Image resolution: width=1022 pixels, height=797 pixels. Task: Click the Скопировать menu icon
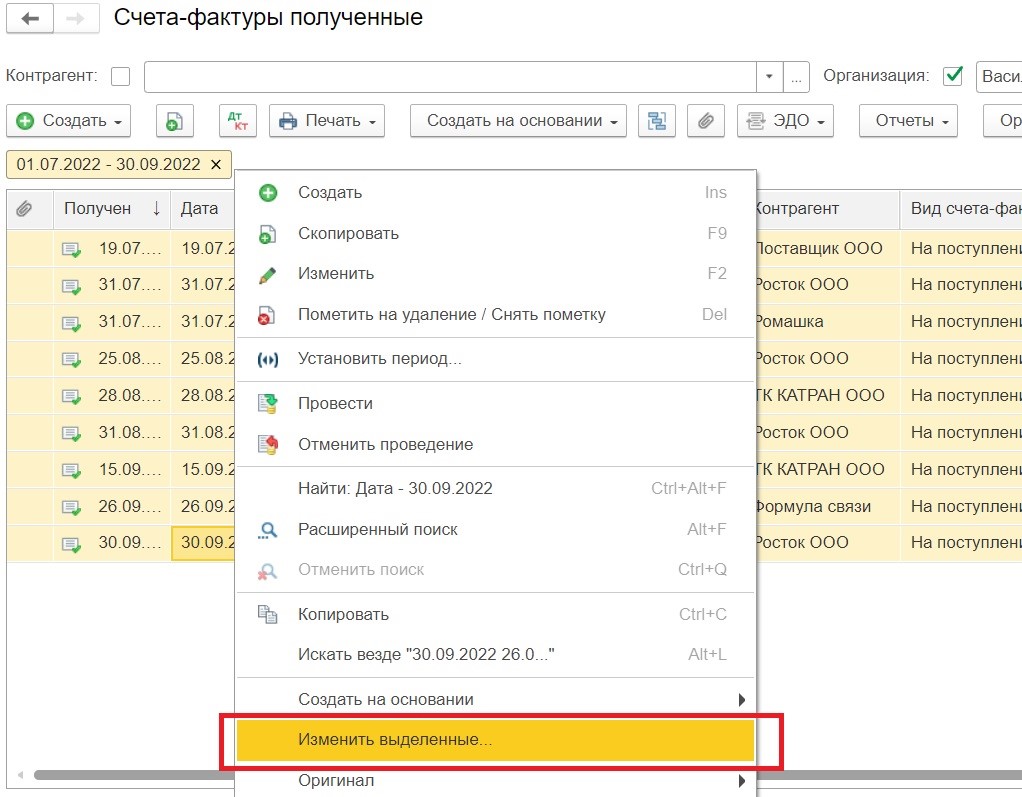(268, 234)
